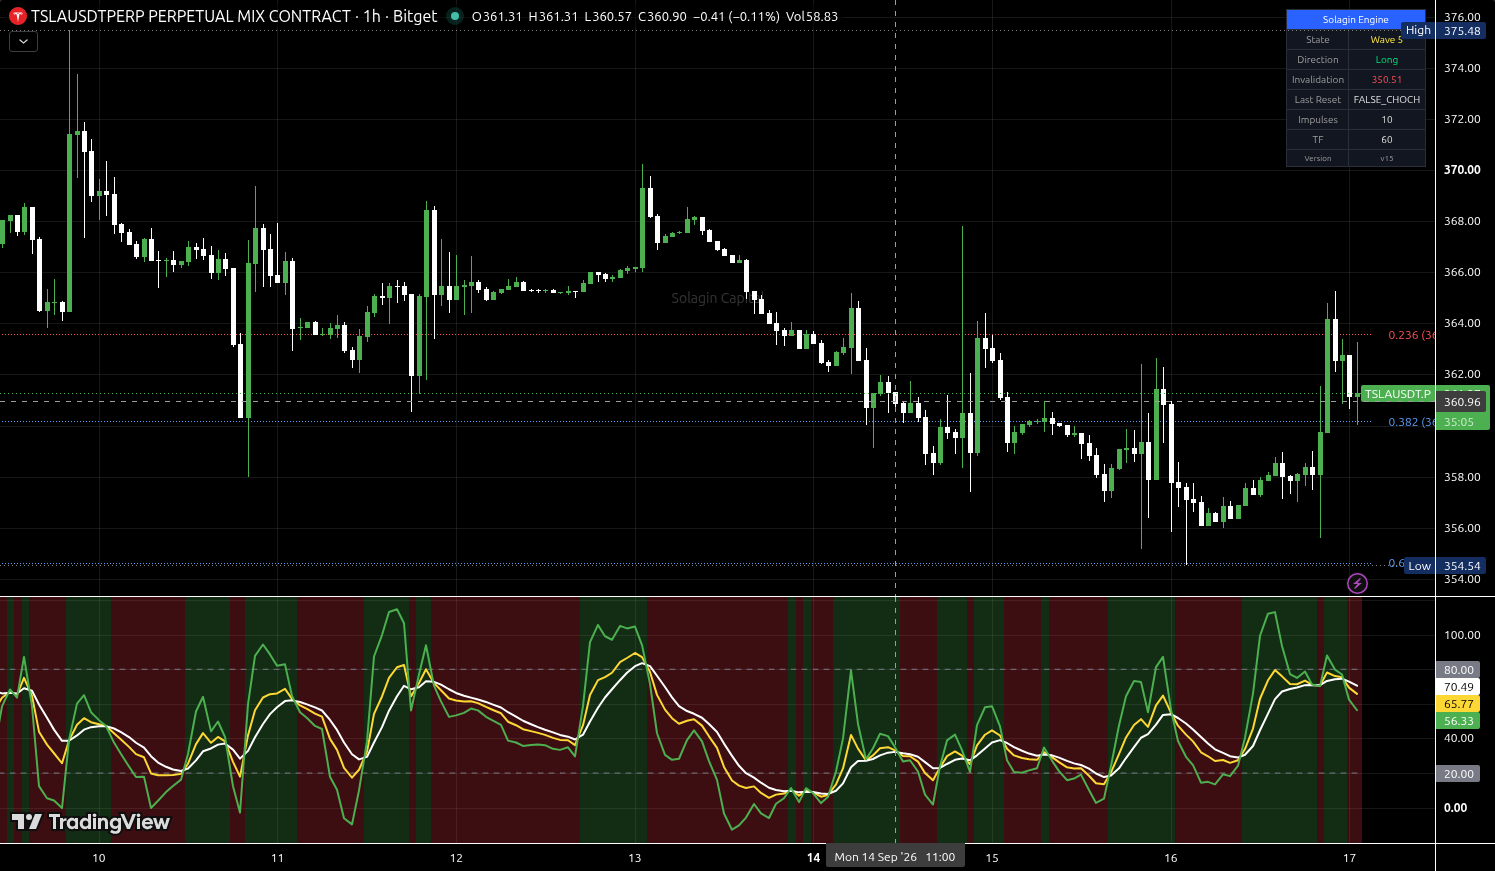
Task: Click the green market status dot
Action: tap(455, 16)
